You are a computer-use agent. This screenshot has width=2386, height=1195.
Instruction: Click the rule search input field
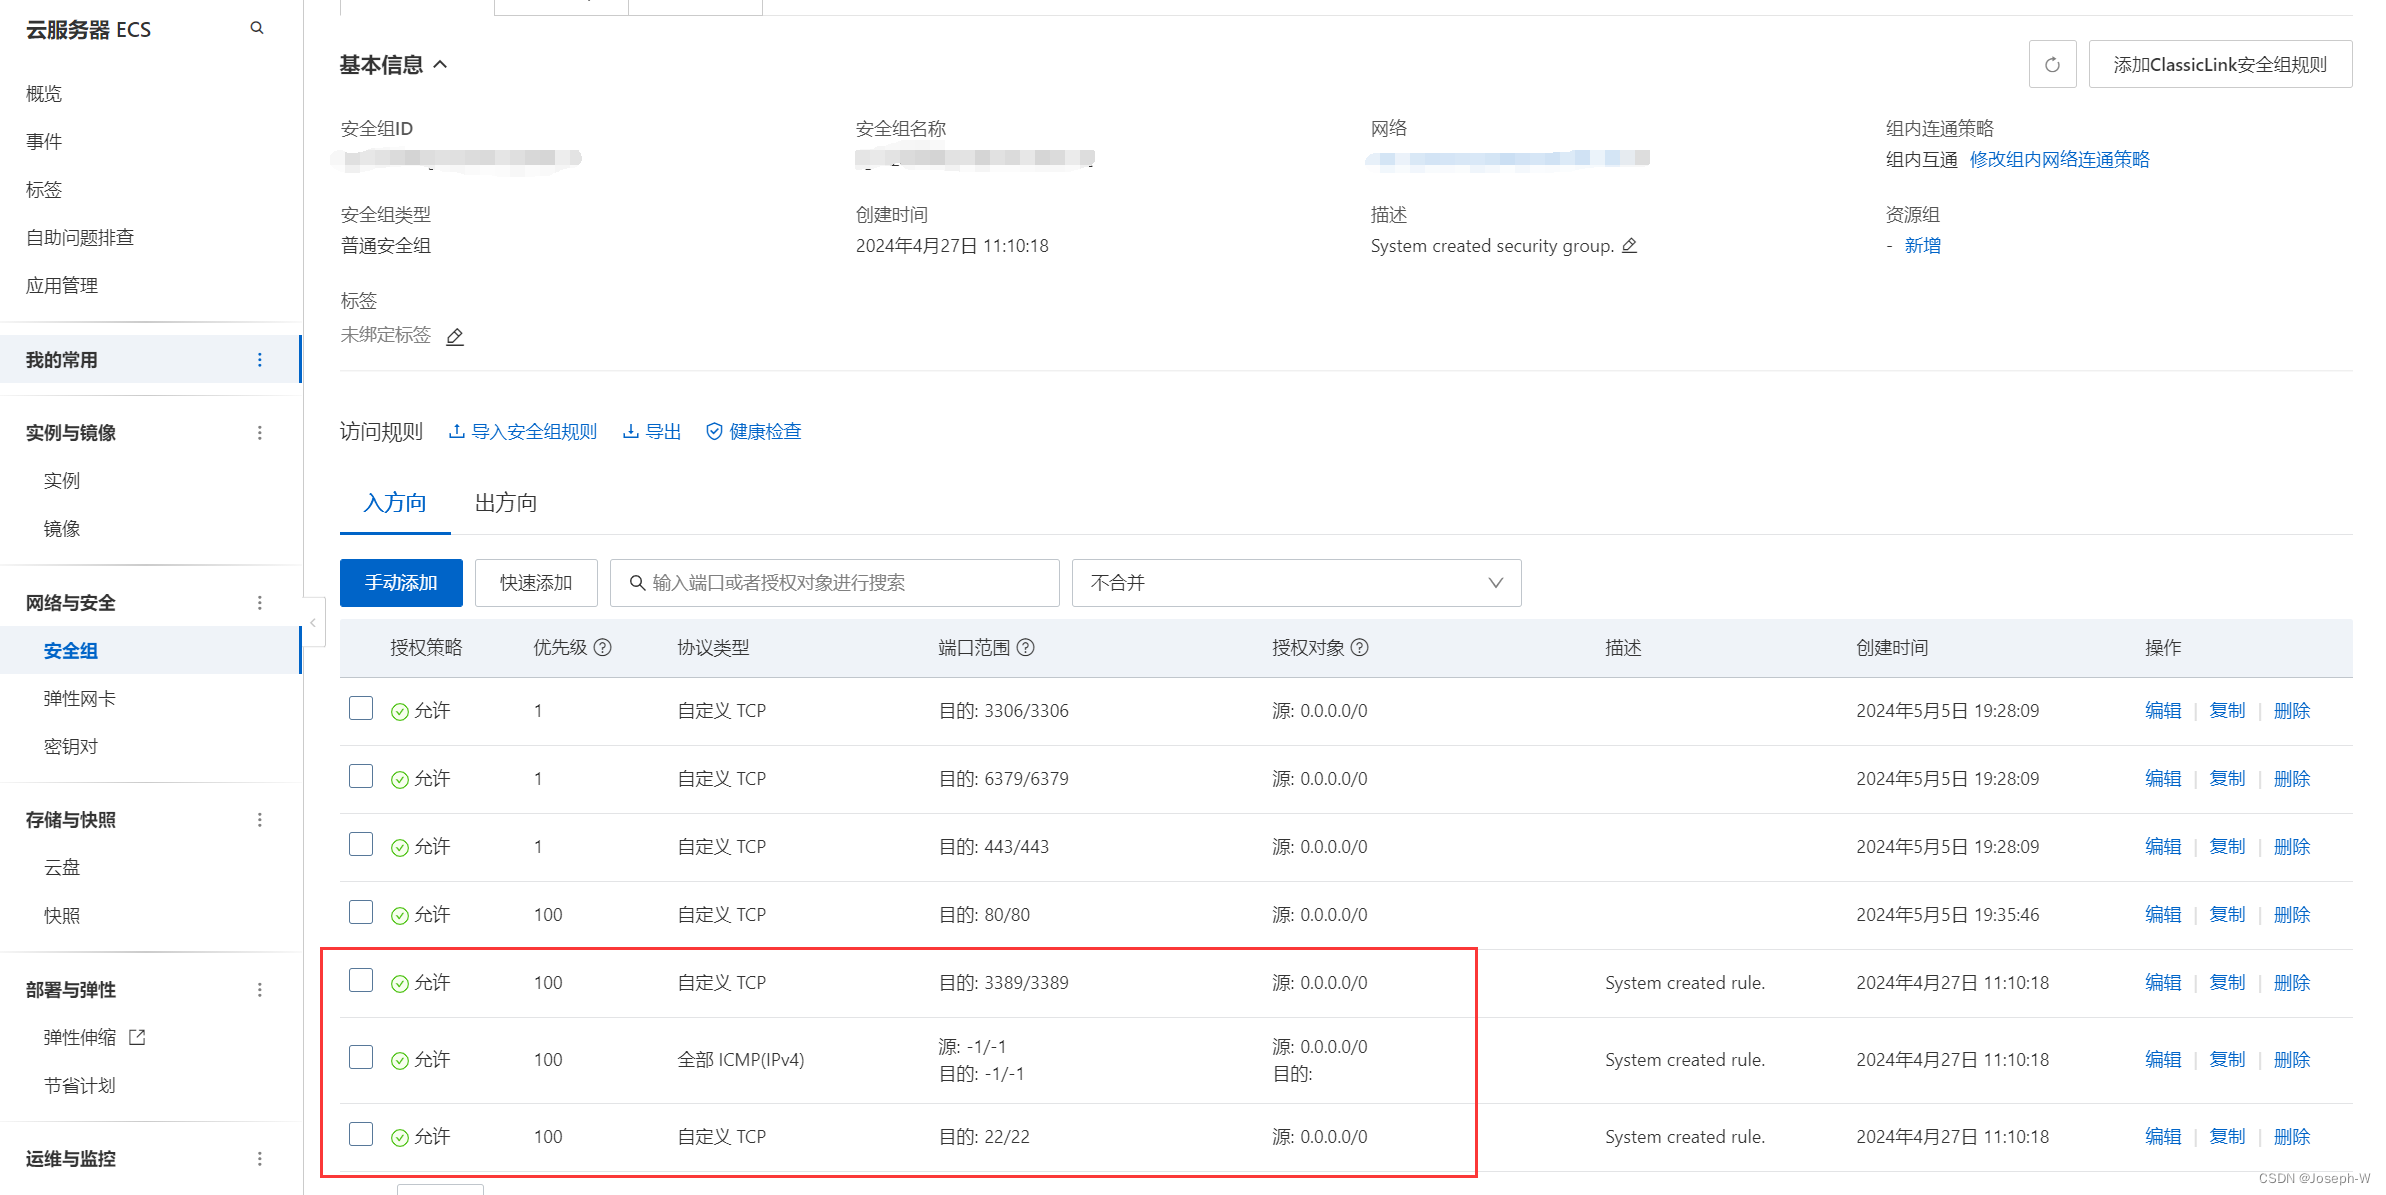coord(835,583)
